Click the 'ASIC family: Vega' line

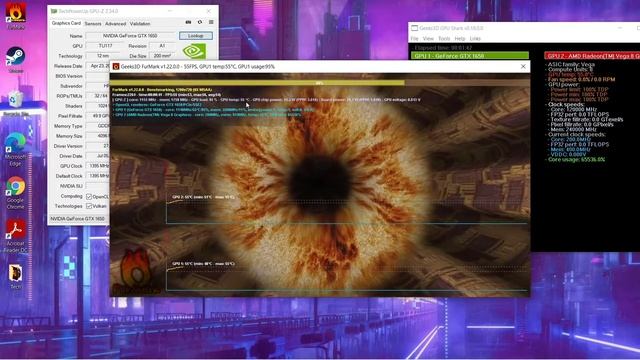point(571,64)
